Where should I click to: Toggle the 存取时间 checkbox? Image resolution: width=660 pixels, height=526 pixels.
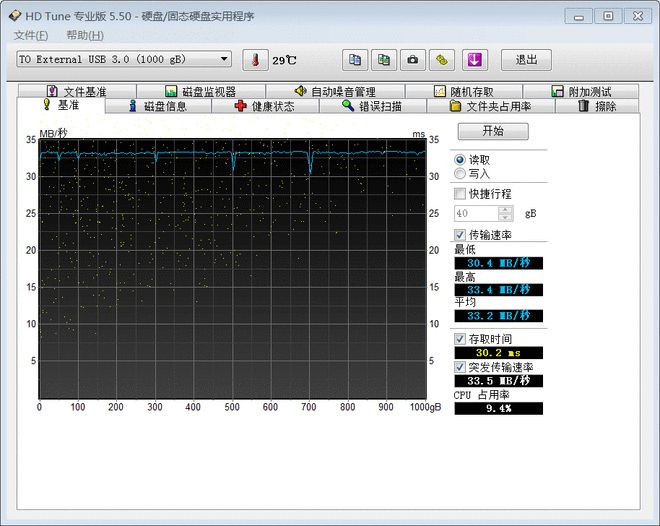[460, 339]
